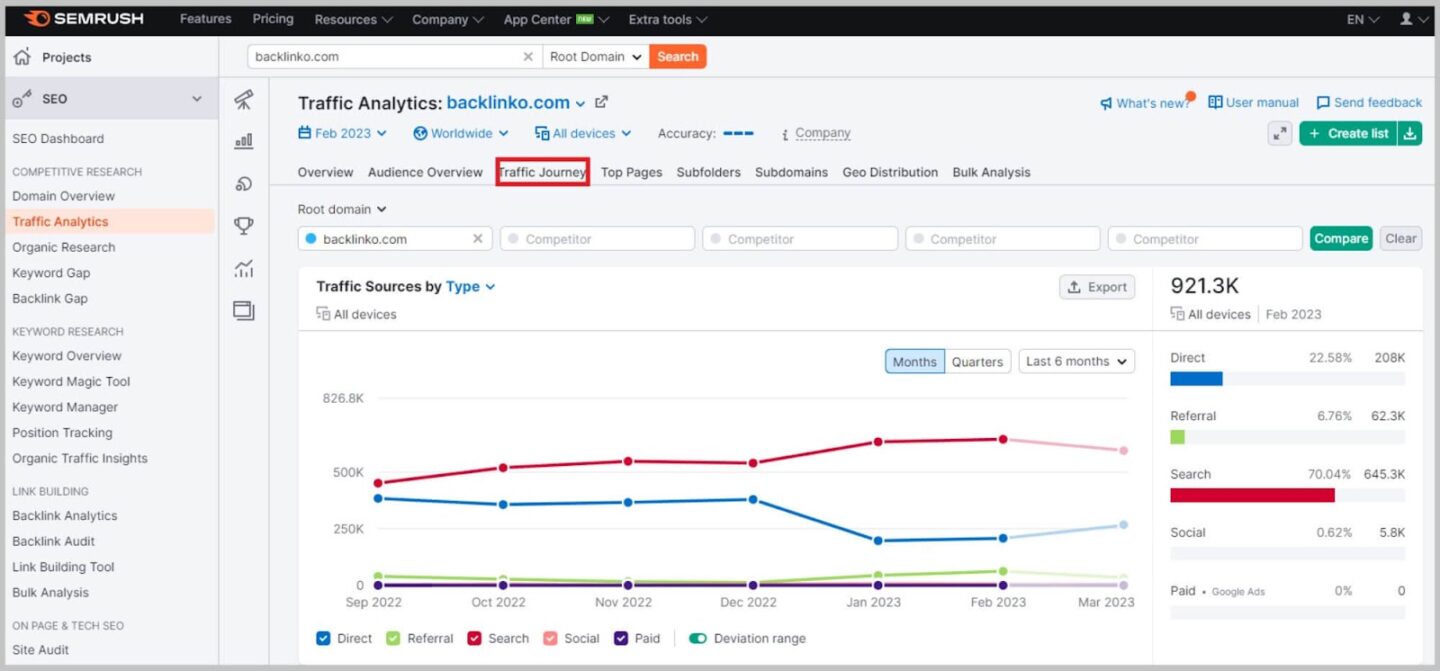Open the Root domain filter dropdown
This screenshot has height=671, width=1440.
coord(342,209)
